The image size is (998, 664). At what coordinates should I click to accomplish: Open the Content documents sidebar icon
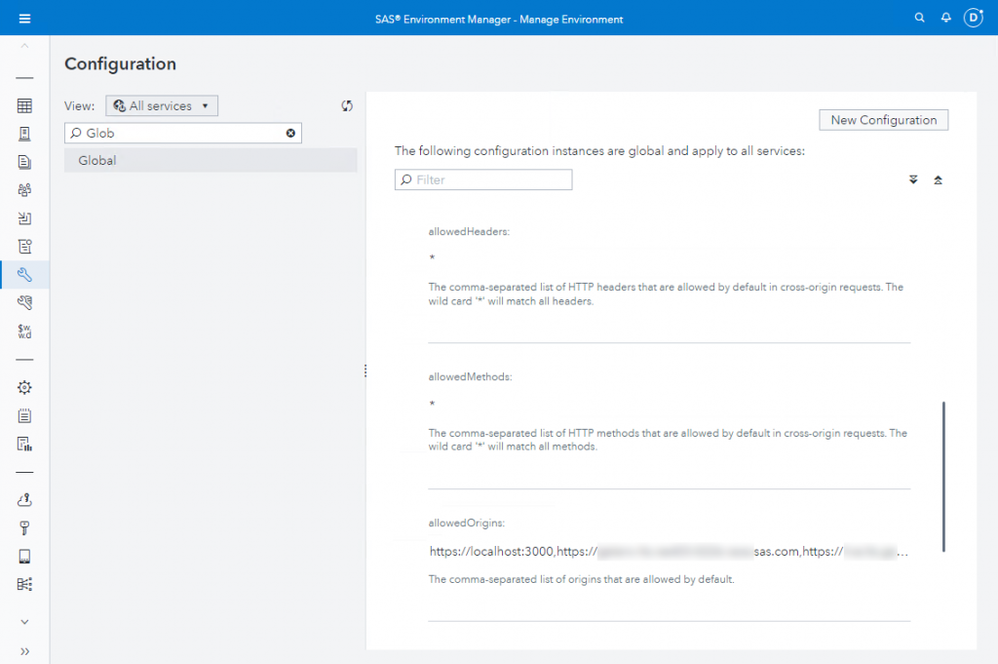pos(25,162)
